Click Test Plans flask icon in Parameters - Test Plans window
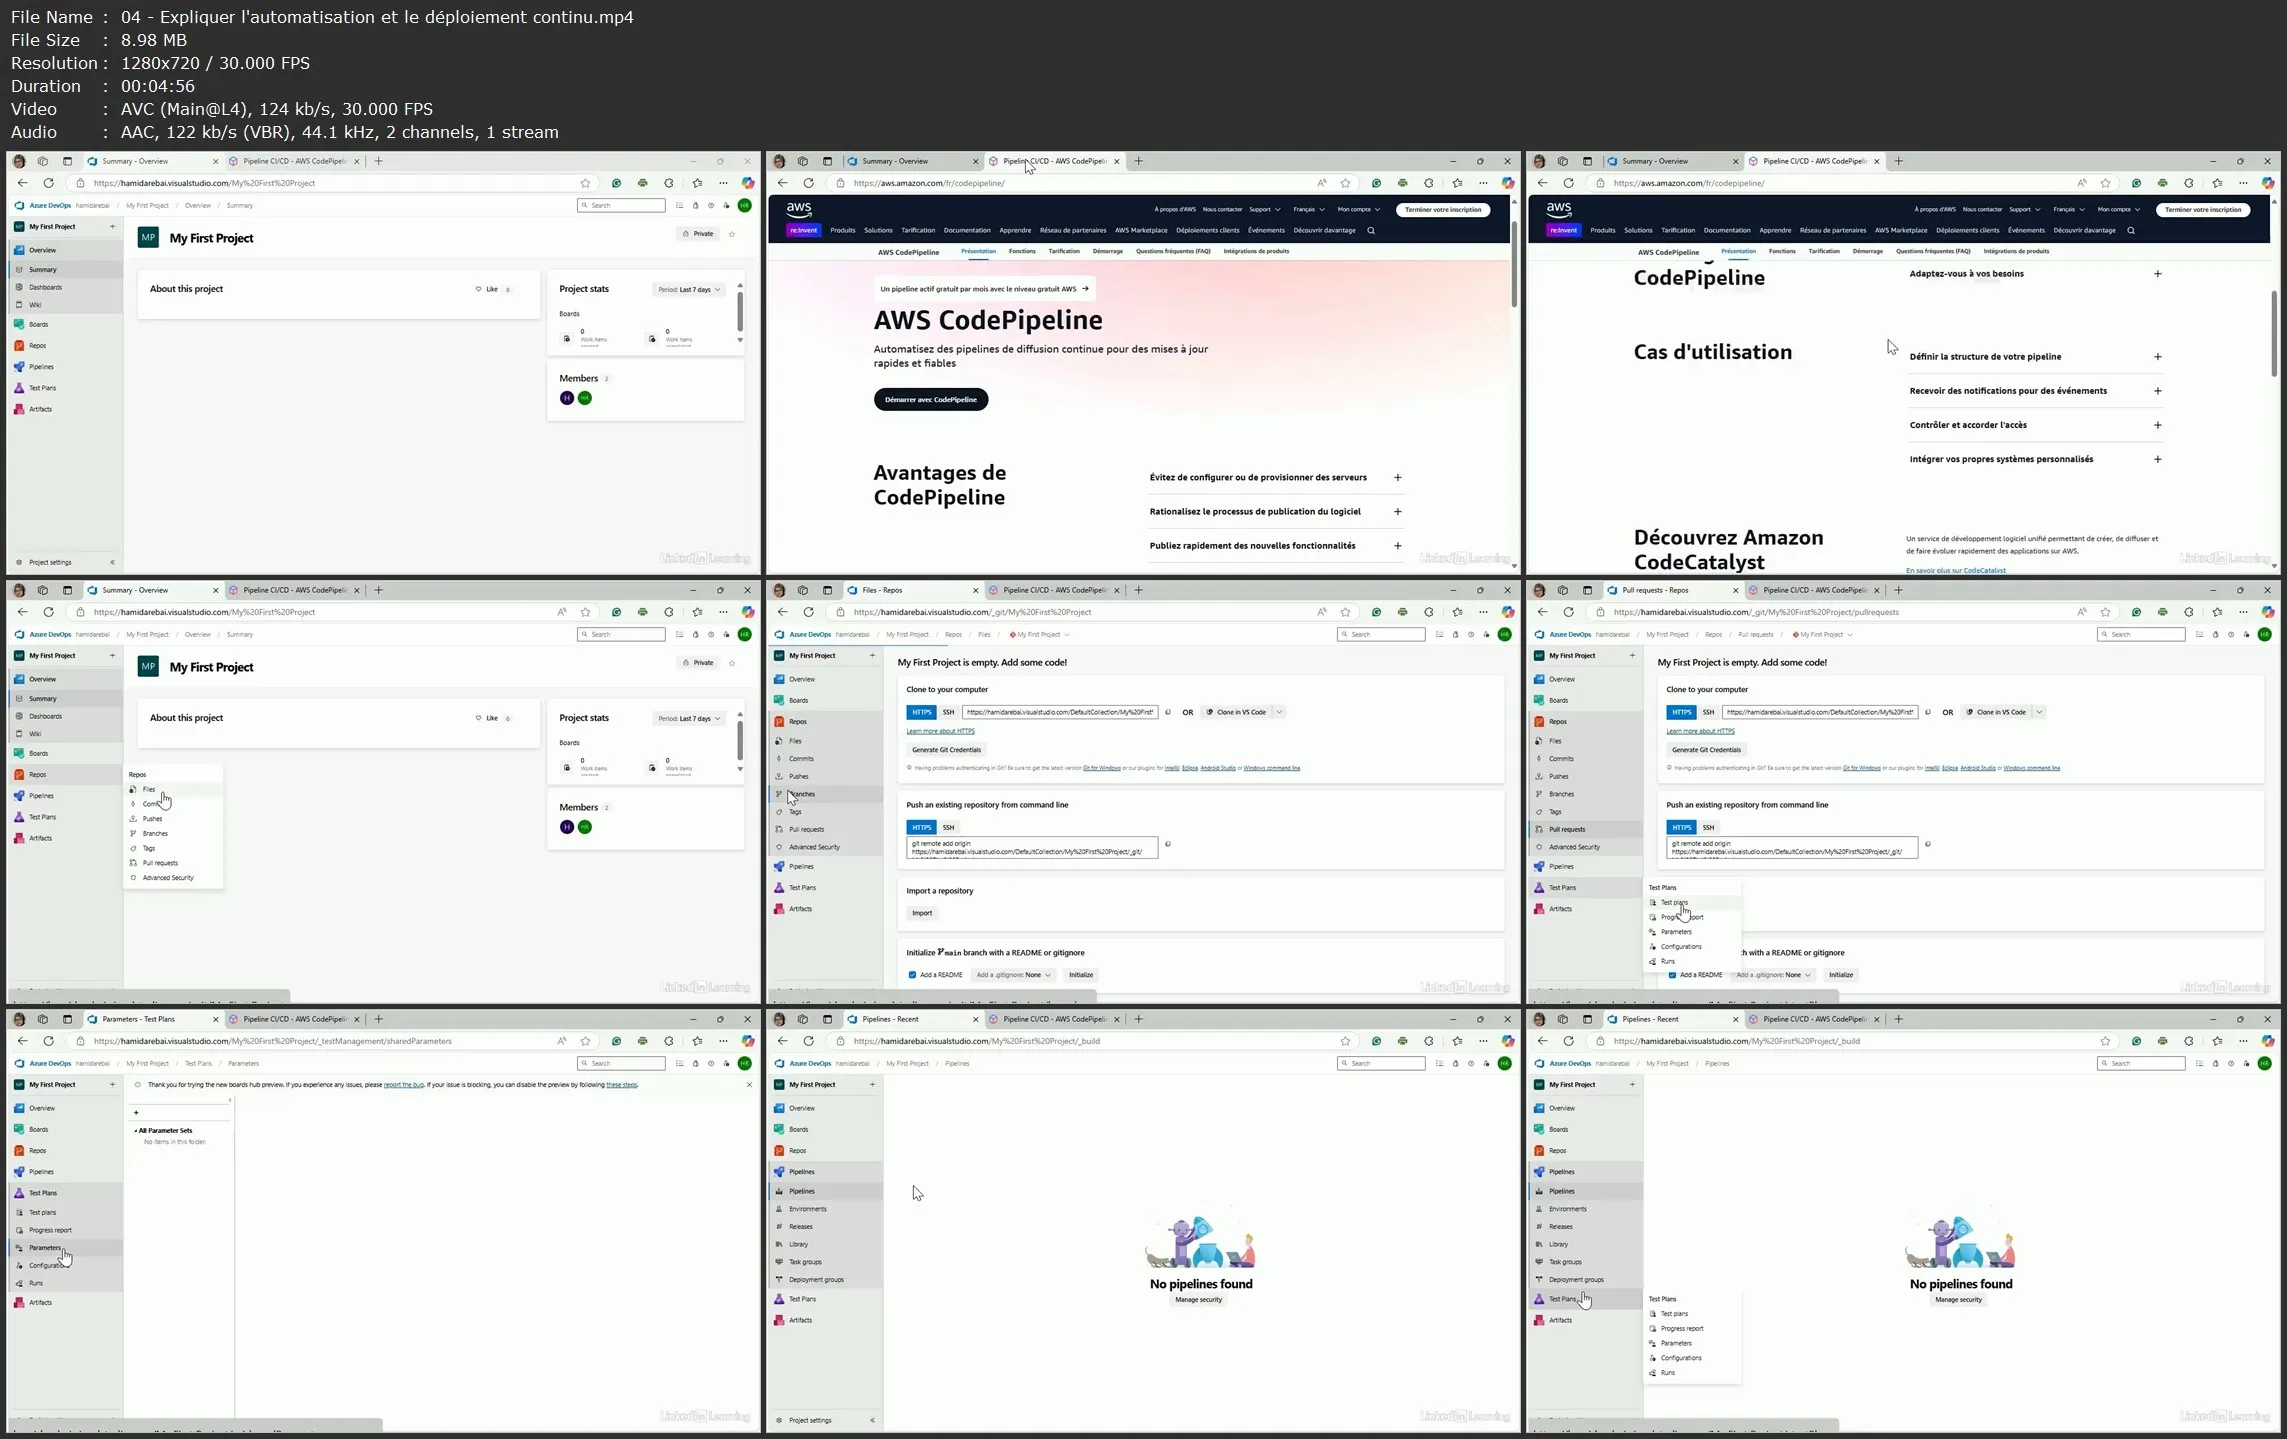Image resolution: width=2287 pixels, height=1439 pixels. [19, 1192]
